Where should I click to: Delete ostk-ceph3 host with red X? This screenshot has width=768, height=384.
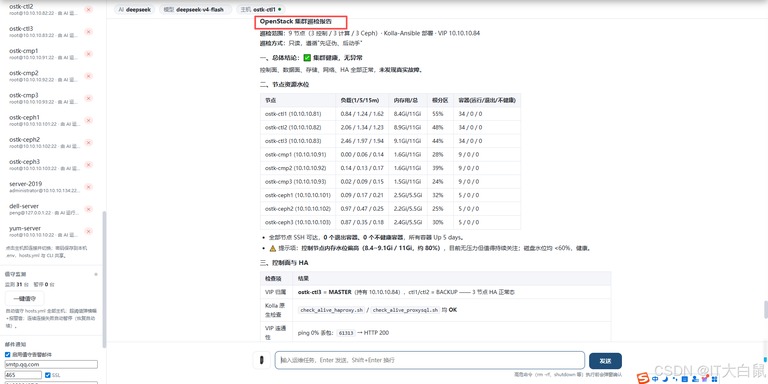click(89, 165)
